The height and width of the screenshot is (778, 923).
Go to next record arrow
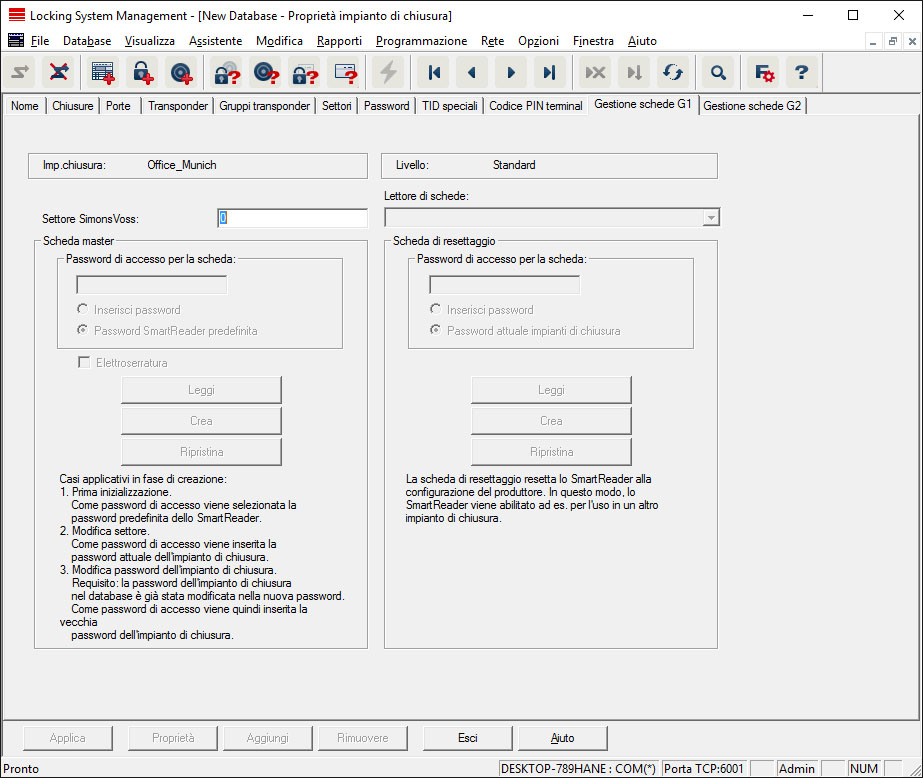510,72
